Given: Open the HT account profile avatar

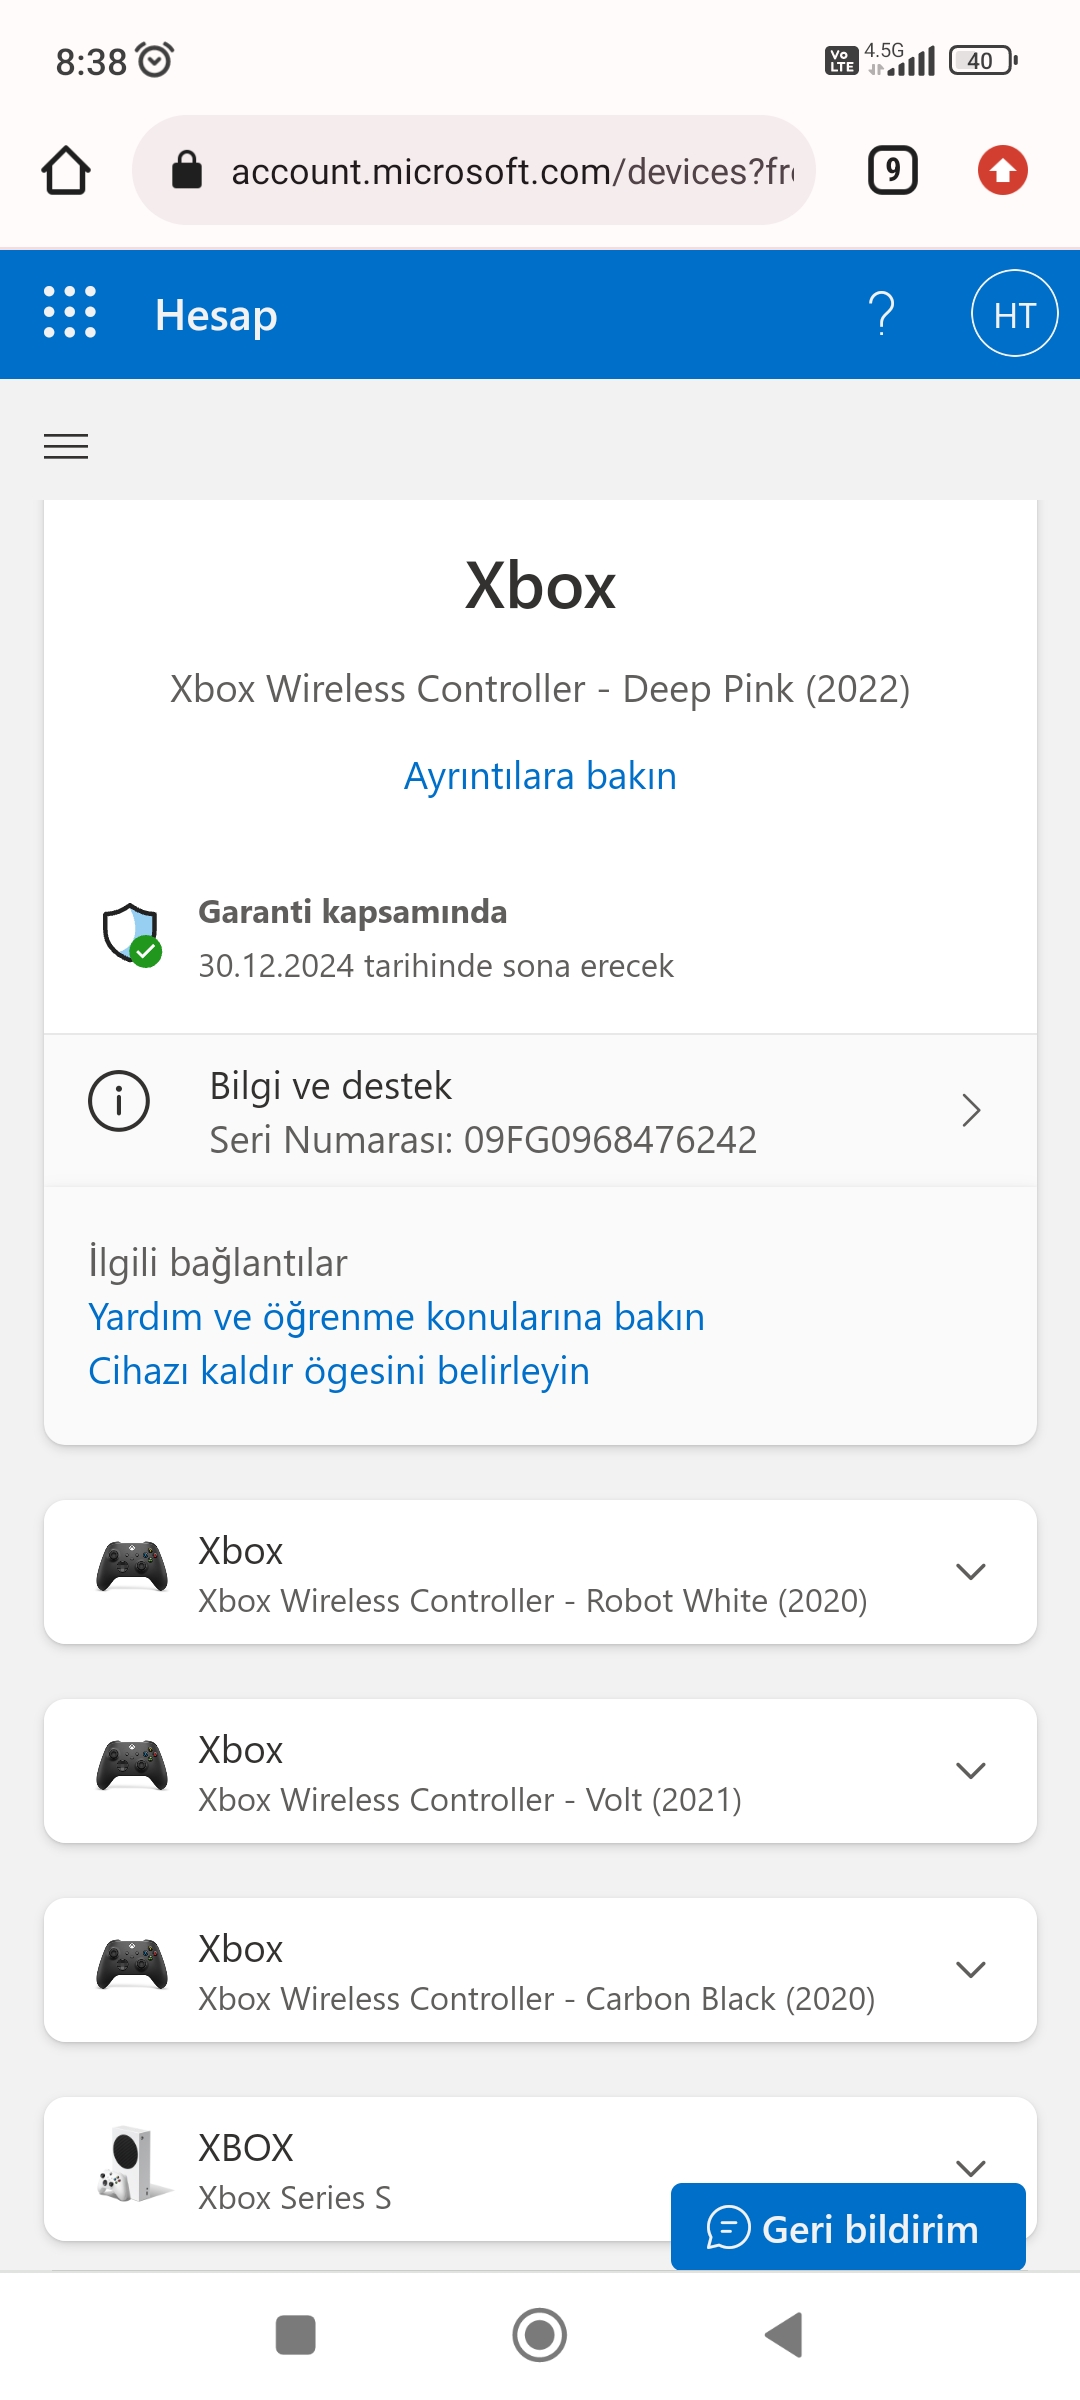Looking at the screenshot, I should (1014, 314).
